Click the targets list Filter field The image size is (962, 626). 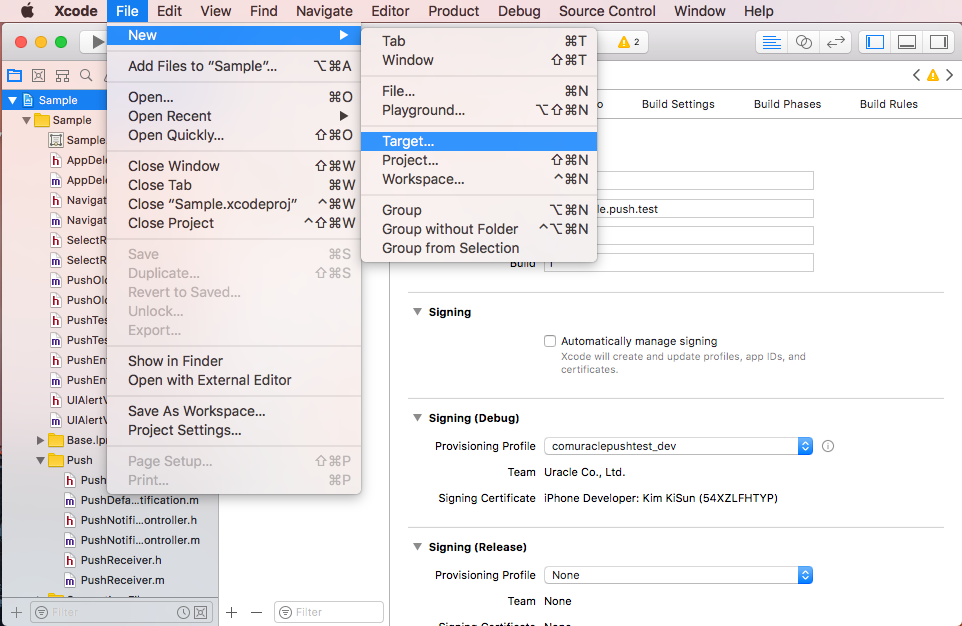[329, 612]
